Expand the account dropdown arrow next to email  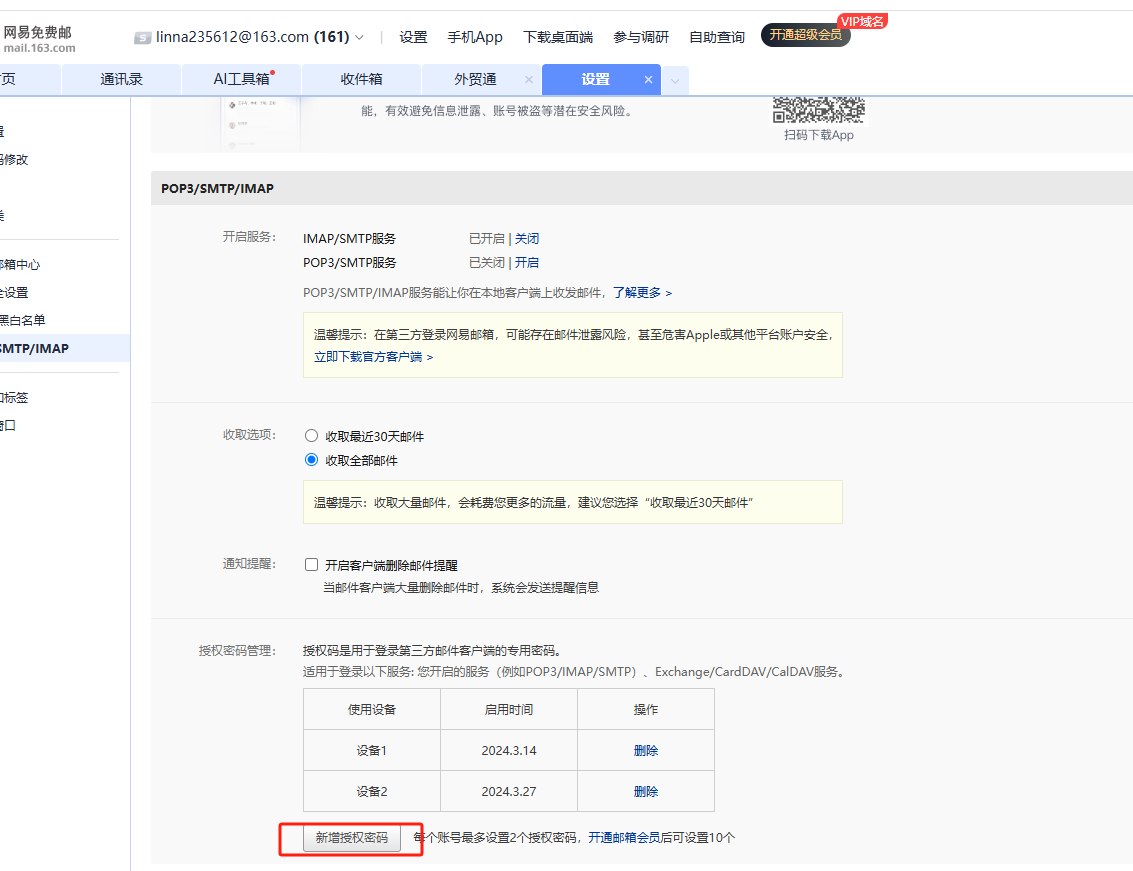coord(360,38)
